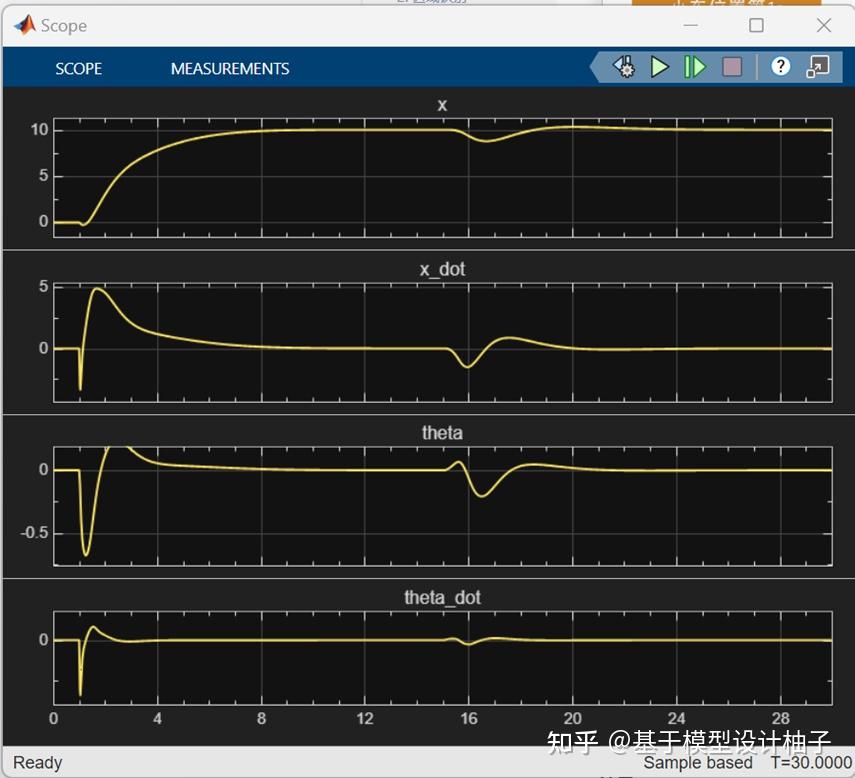Select the SCOPE ribbon tab
This screenshot has height=778, width=855.
(79, 68)
